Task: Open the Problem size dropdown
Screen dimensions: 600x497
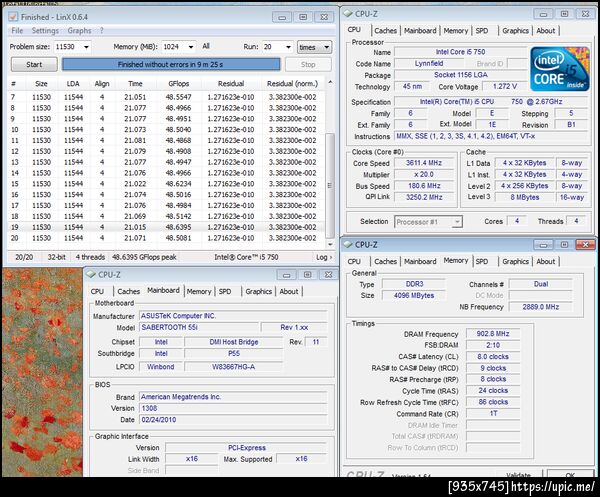Action: click(x=86, y=47)
